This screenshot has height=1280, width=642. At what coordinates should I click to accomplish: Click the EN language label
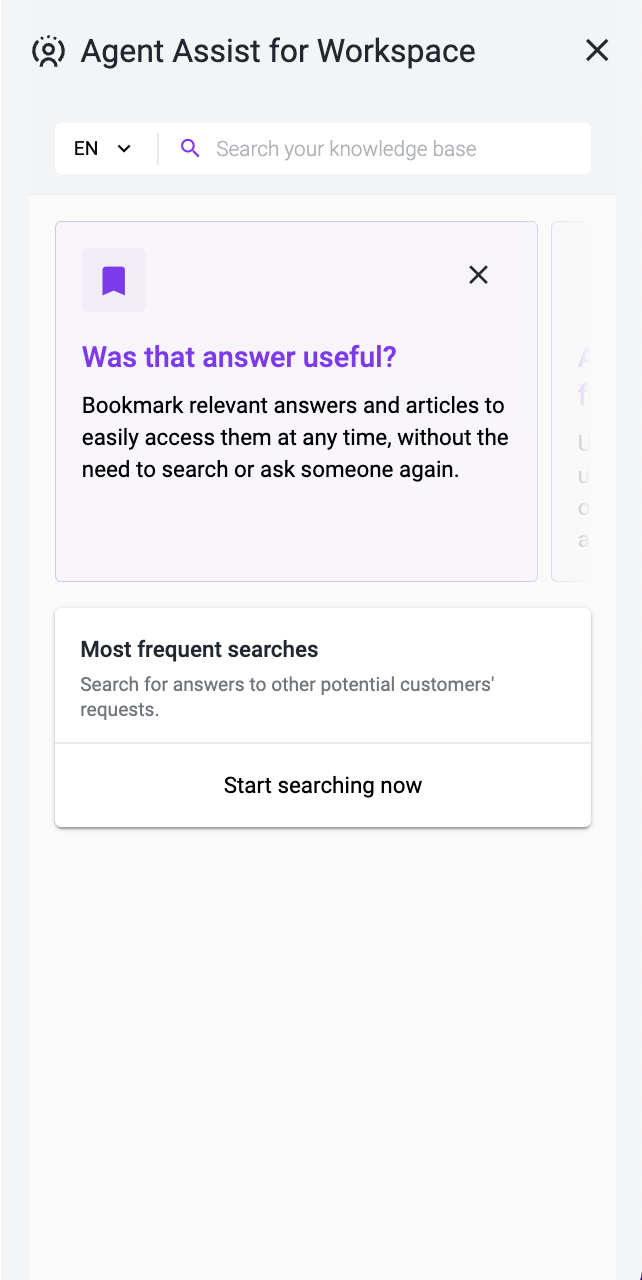point(86,149)
